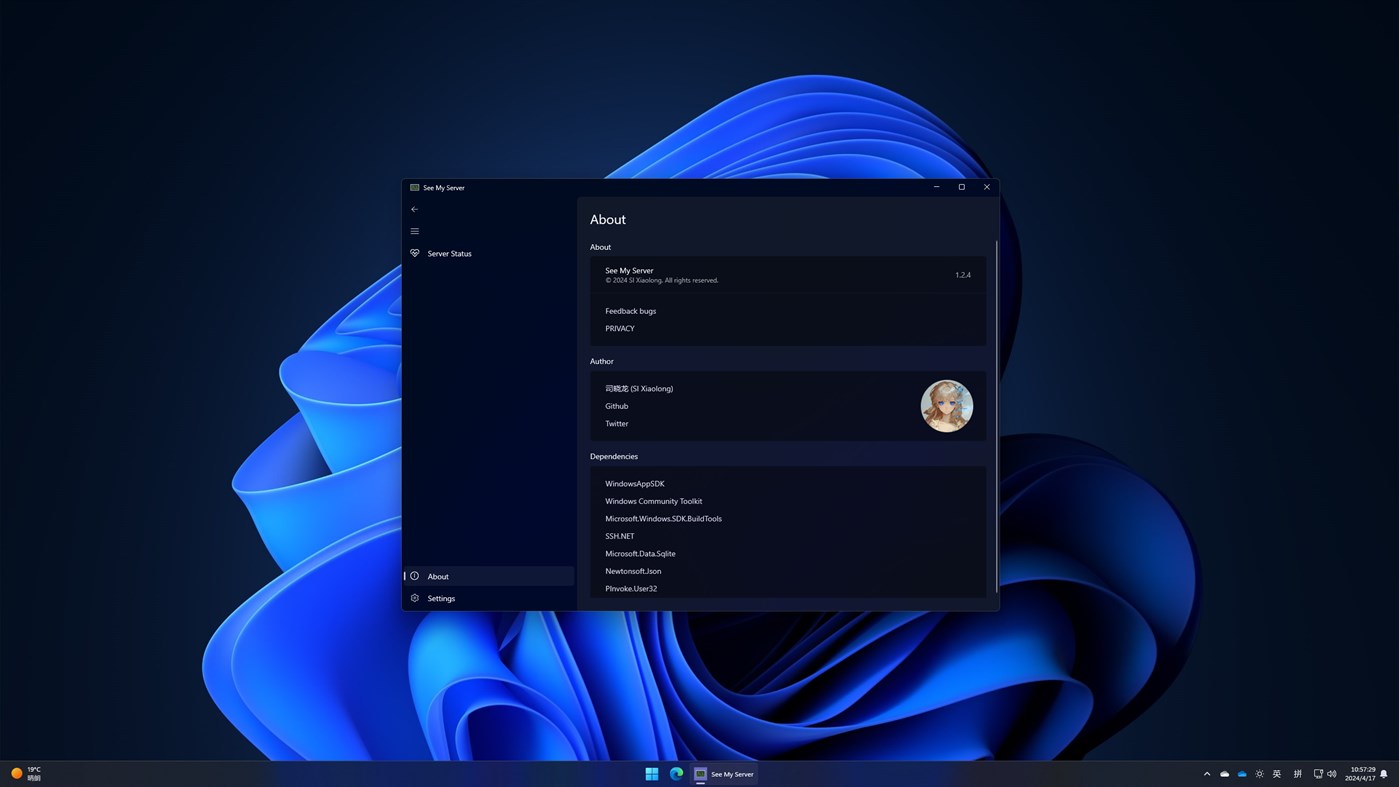Open the notifications bell in the system tray

coord(1384,773)
